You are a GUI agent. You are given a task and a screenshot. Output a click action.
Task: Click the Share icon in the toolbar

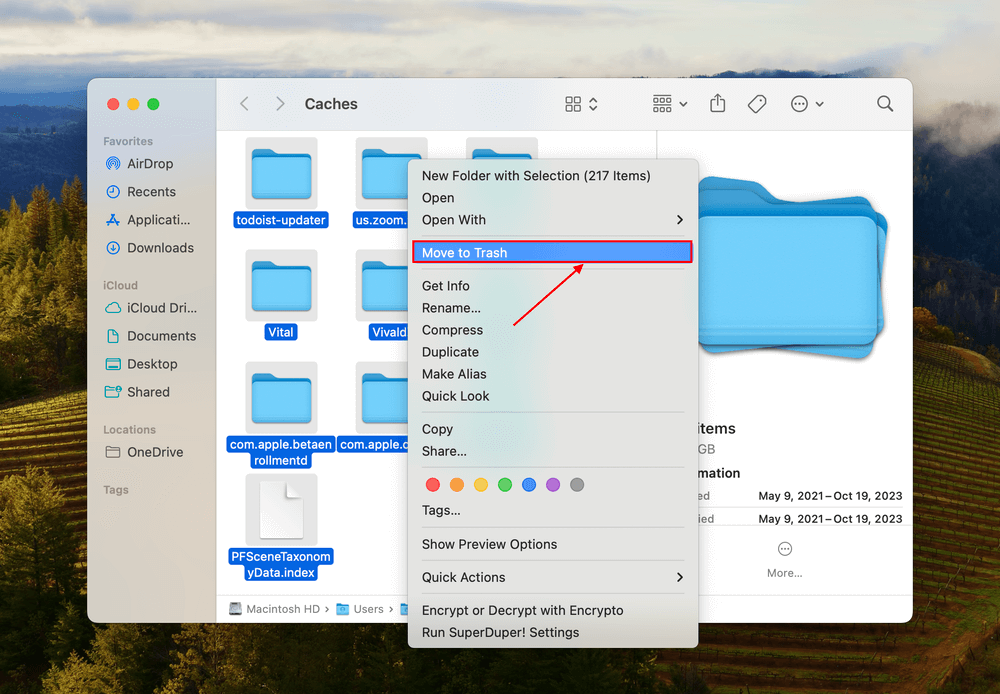[x=717, y=103]
